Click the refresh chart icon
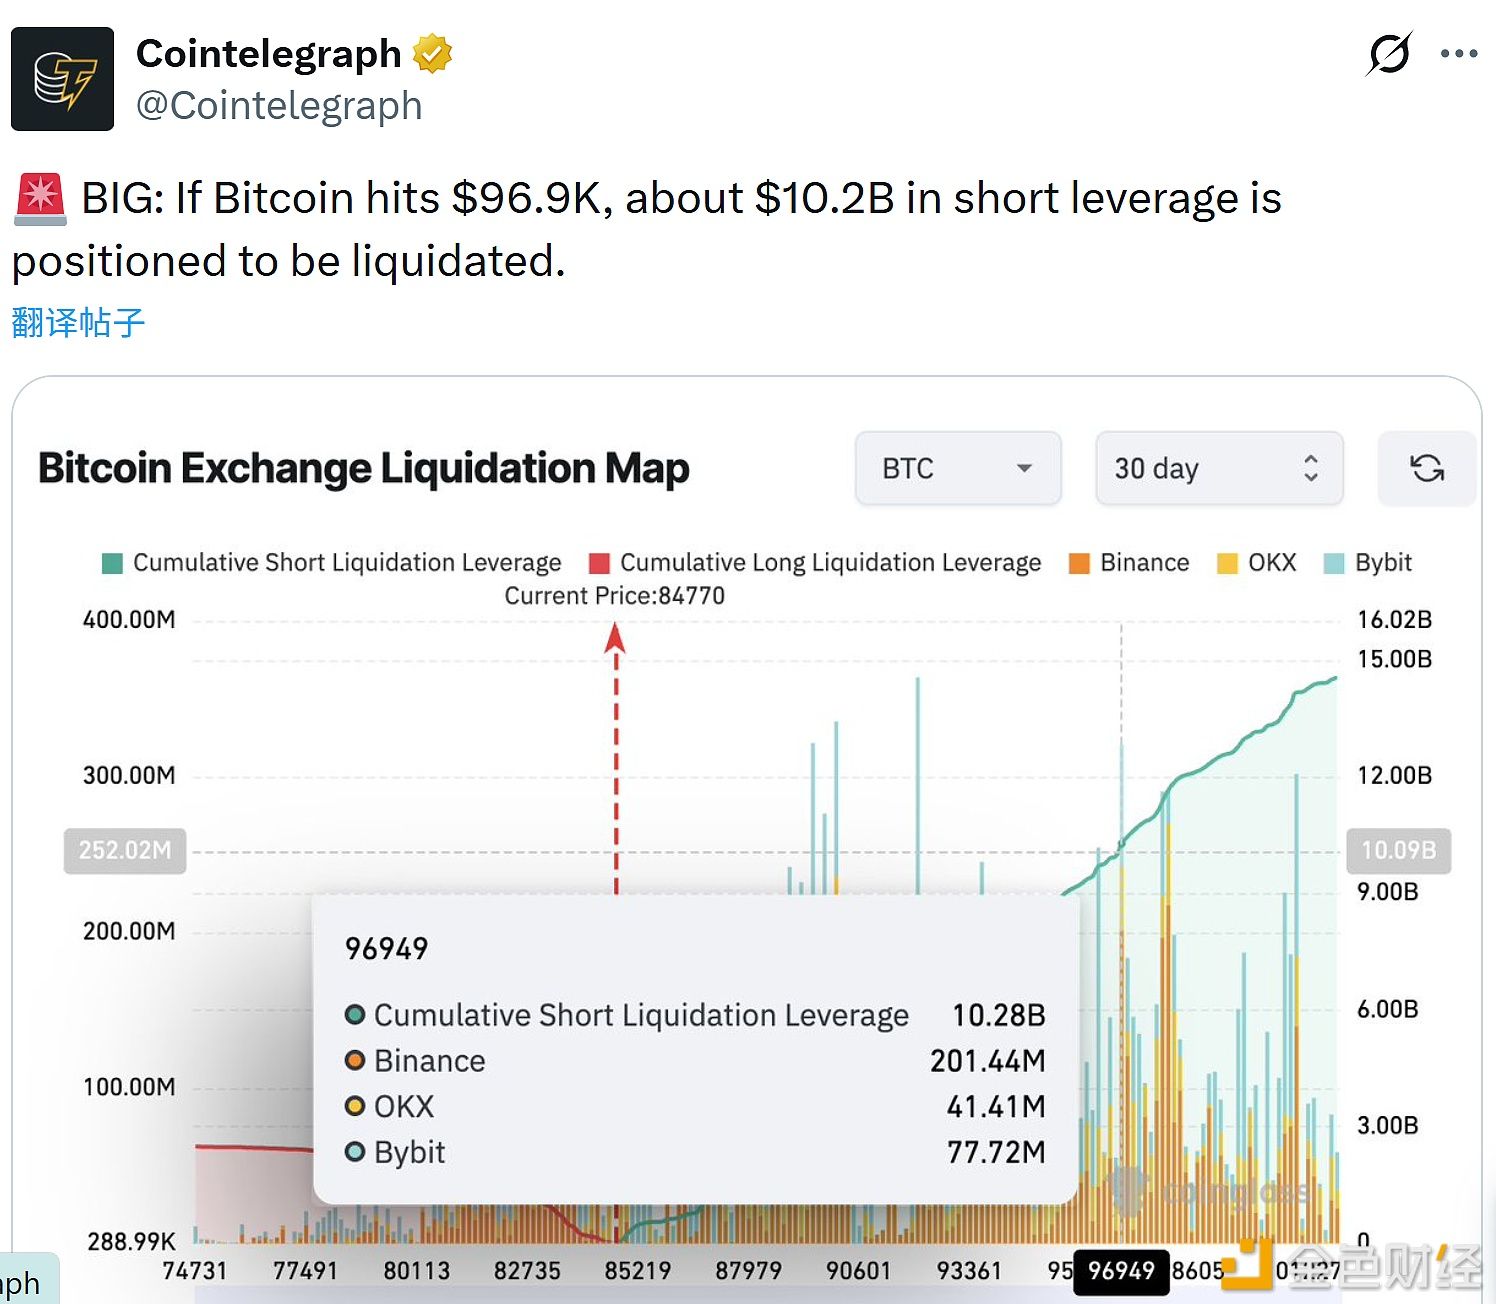1496x1304 pixels. [1427, 468]
